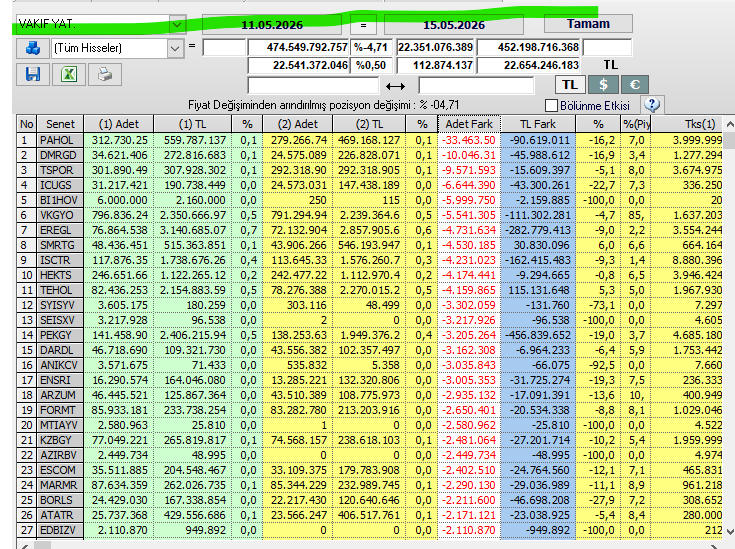
Task: Click the TL Fark value 115.131.648
Action: [538, 290]
